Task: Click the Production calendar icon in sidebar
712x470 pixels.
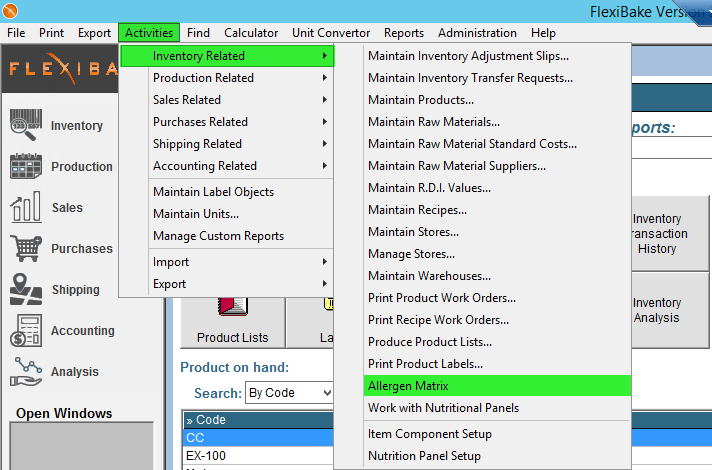Action: tap(26, 166)
